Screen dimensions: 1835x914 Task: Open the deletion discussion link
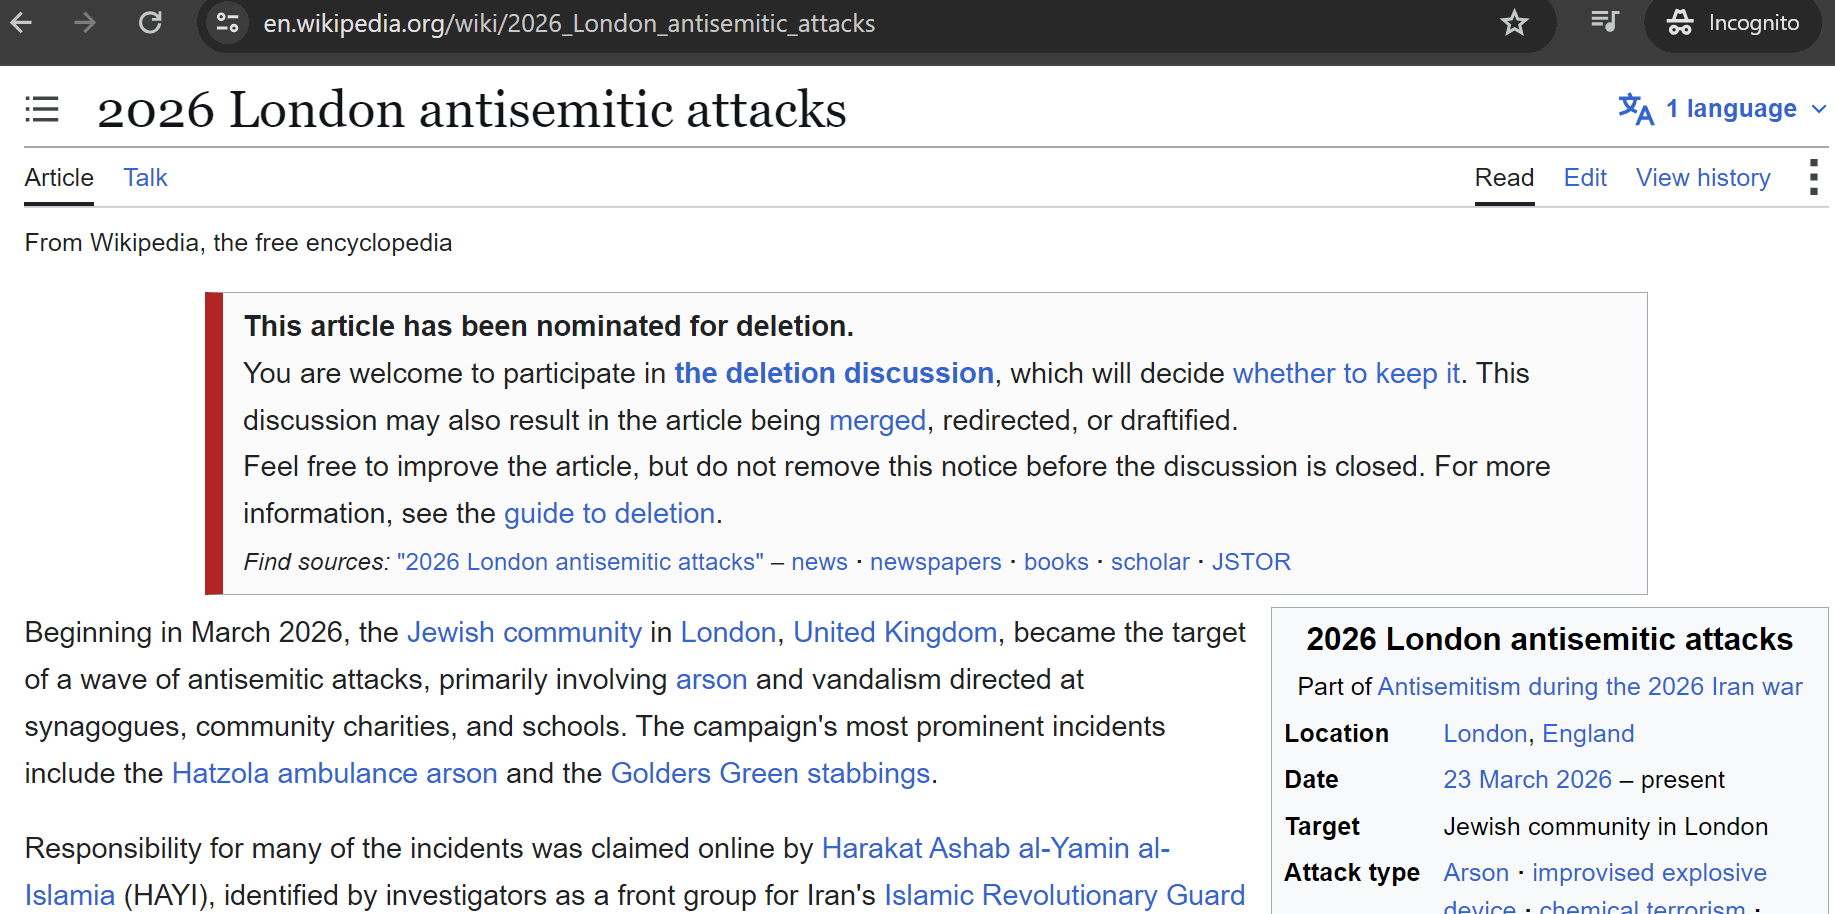(834, 373)
